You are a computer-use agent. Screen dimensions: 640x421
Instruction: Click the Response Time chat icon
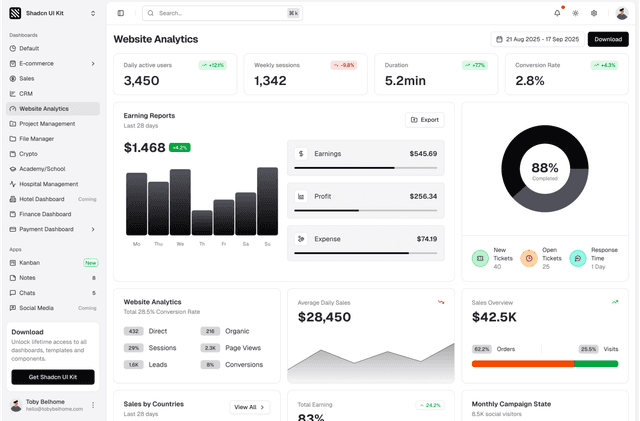(x=578, y=258)
